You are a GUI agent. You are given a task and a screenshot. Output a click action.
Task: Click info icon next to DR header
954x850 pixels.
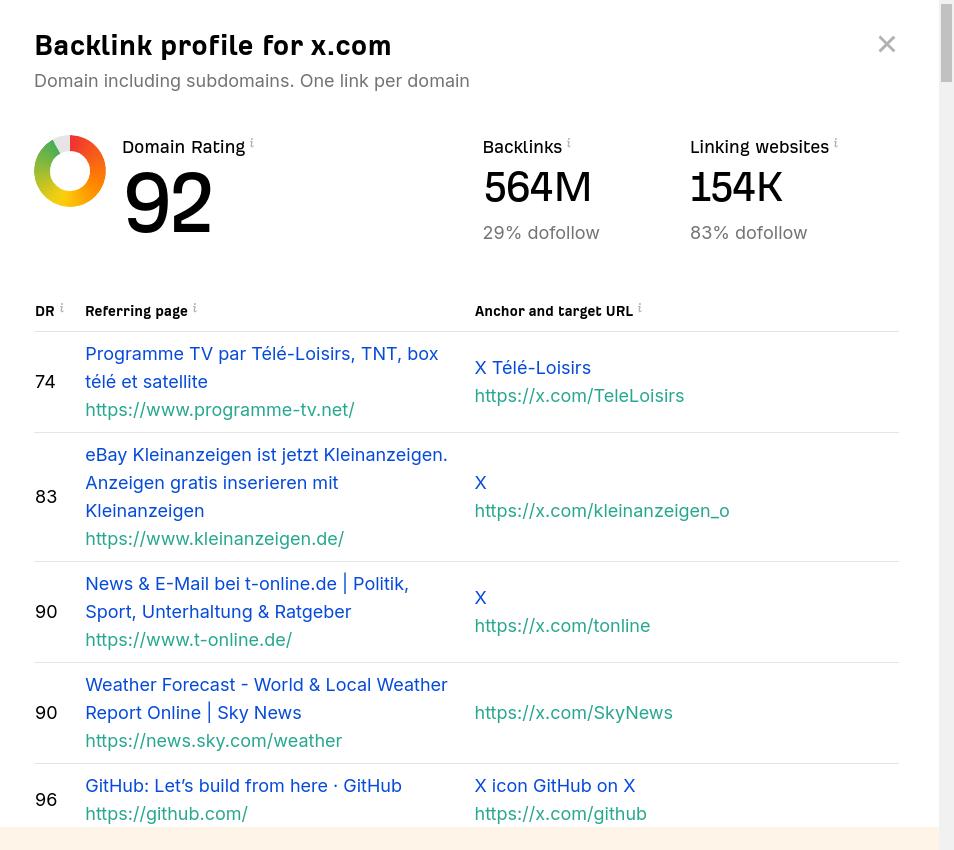(x=61, y=308)
